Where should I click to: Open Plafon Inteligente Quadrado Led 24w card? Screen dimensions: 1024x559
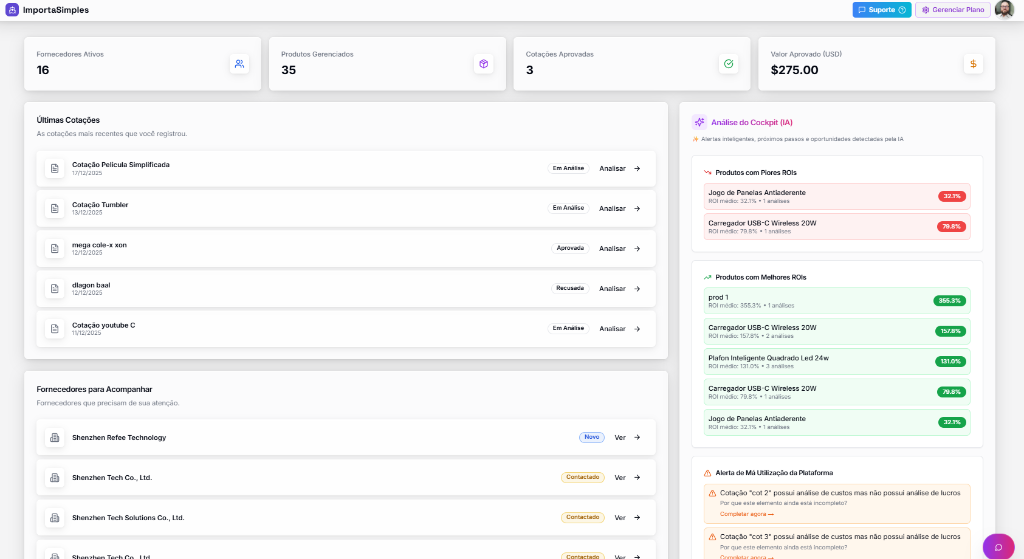coord(837,362)
